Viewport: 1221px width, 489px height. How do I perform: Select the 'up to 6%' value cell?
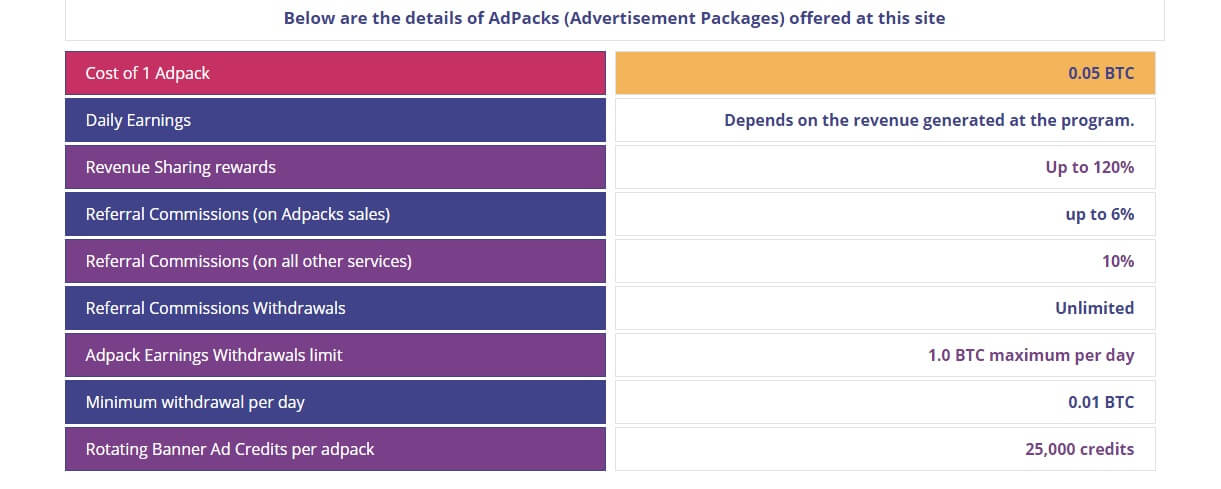coord(1099,214)
